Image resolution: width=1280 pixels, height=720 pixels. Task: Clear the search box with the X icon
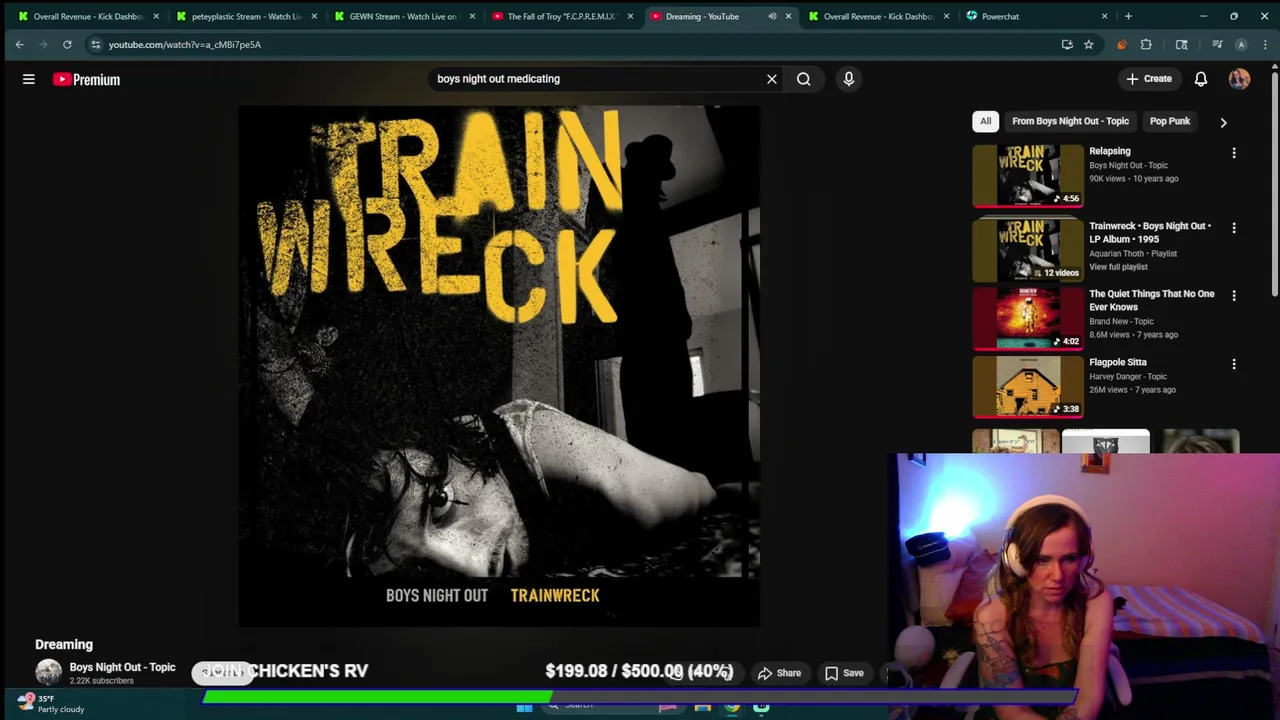coord(771,79)
